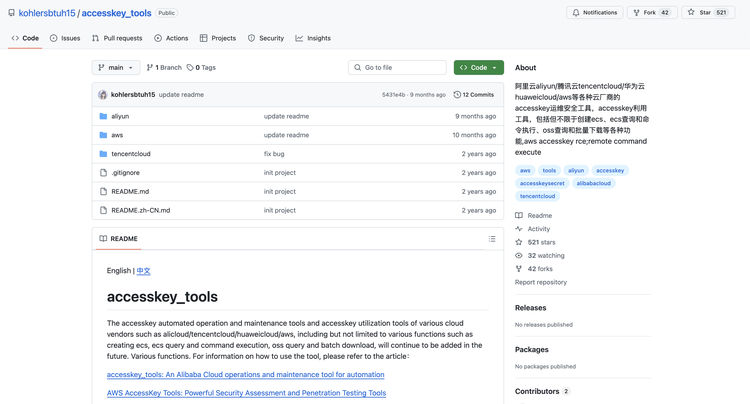Expand the main branch dropdown
The height and width of the screenshot is (404, 750).
[116, 67]
